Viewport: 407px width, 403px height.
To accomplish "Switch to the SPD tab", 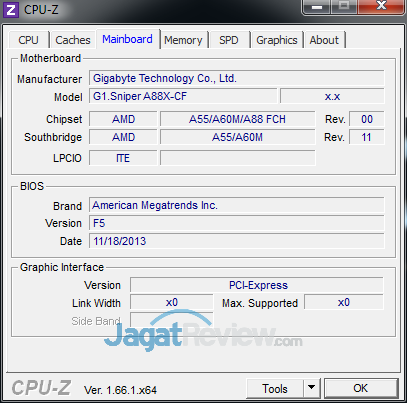I will (229, 40).
